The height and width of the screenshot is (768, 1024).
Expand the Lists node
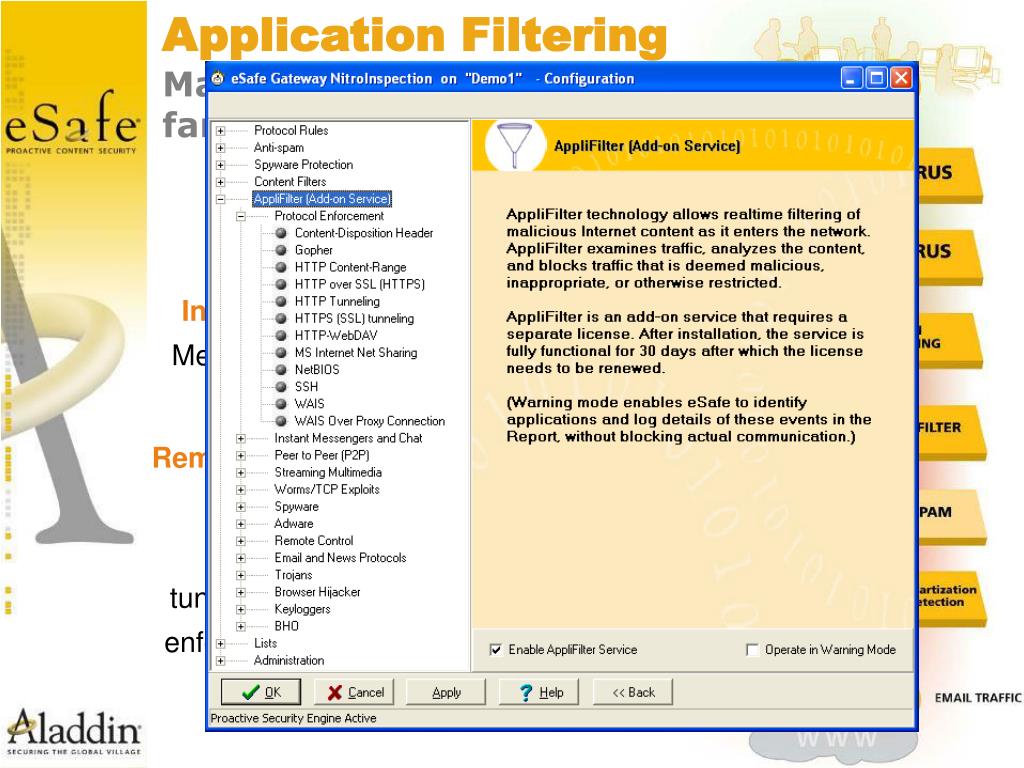[221, 643]
